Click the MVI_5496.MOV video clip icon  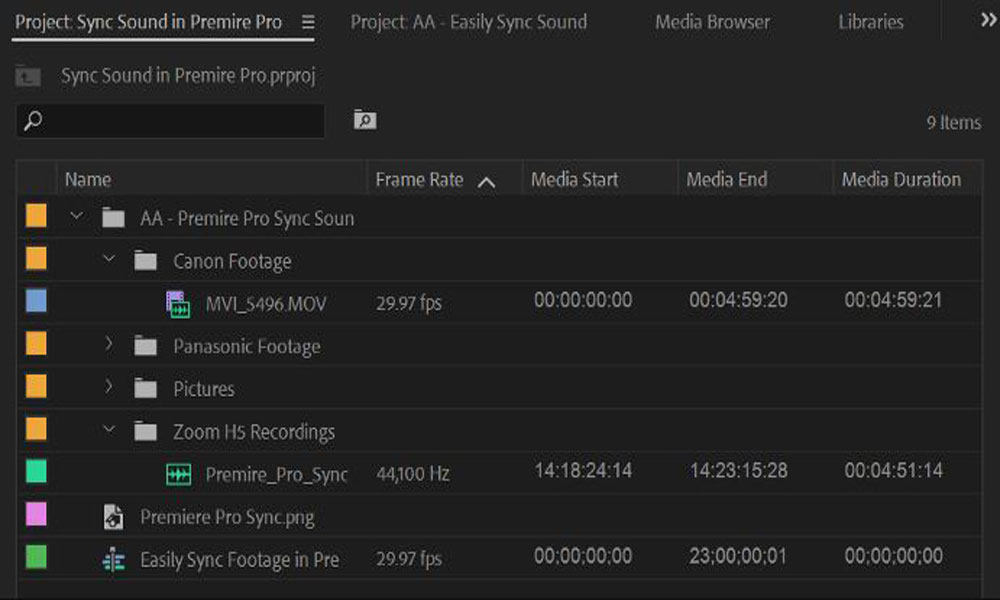point(178,304)
